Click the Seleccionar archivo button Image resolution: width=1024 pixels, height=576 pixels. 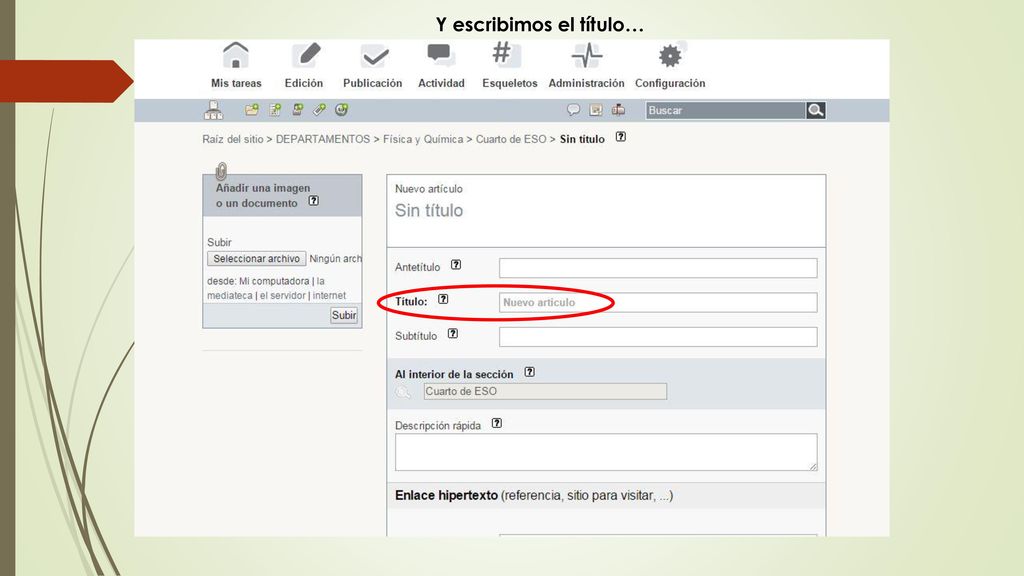point(256,259)
